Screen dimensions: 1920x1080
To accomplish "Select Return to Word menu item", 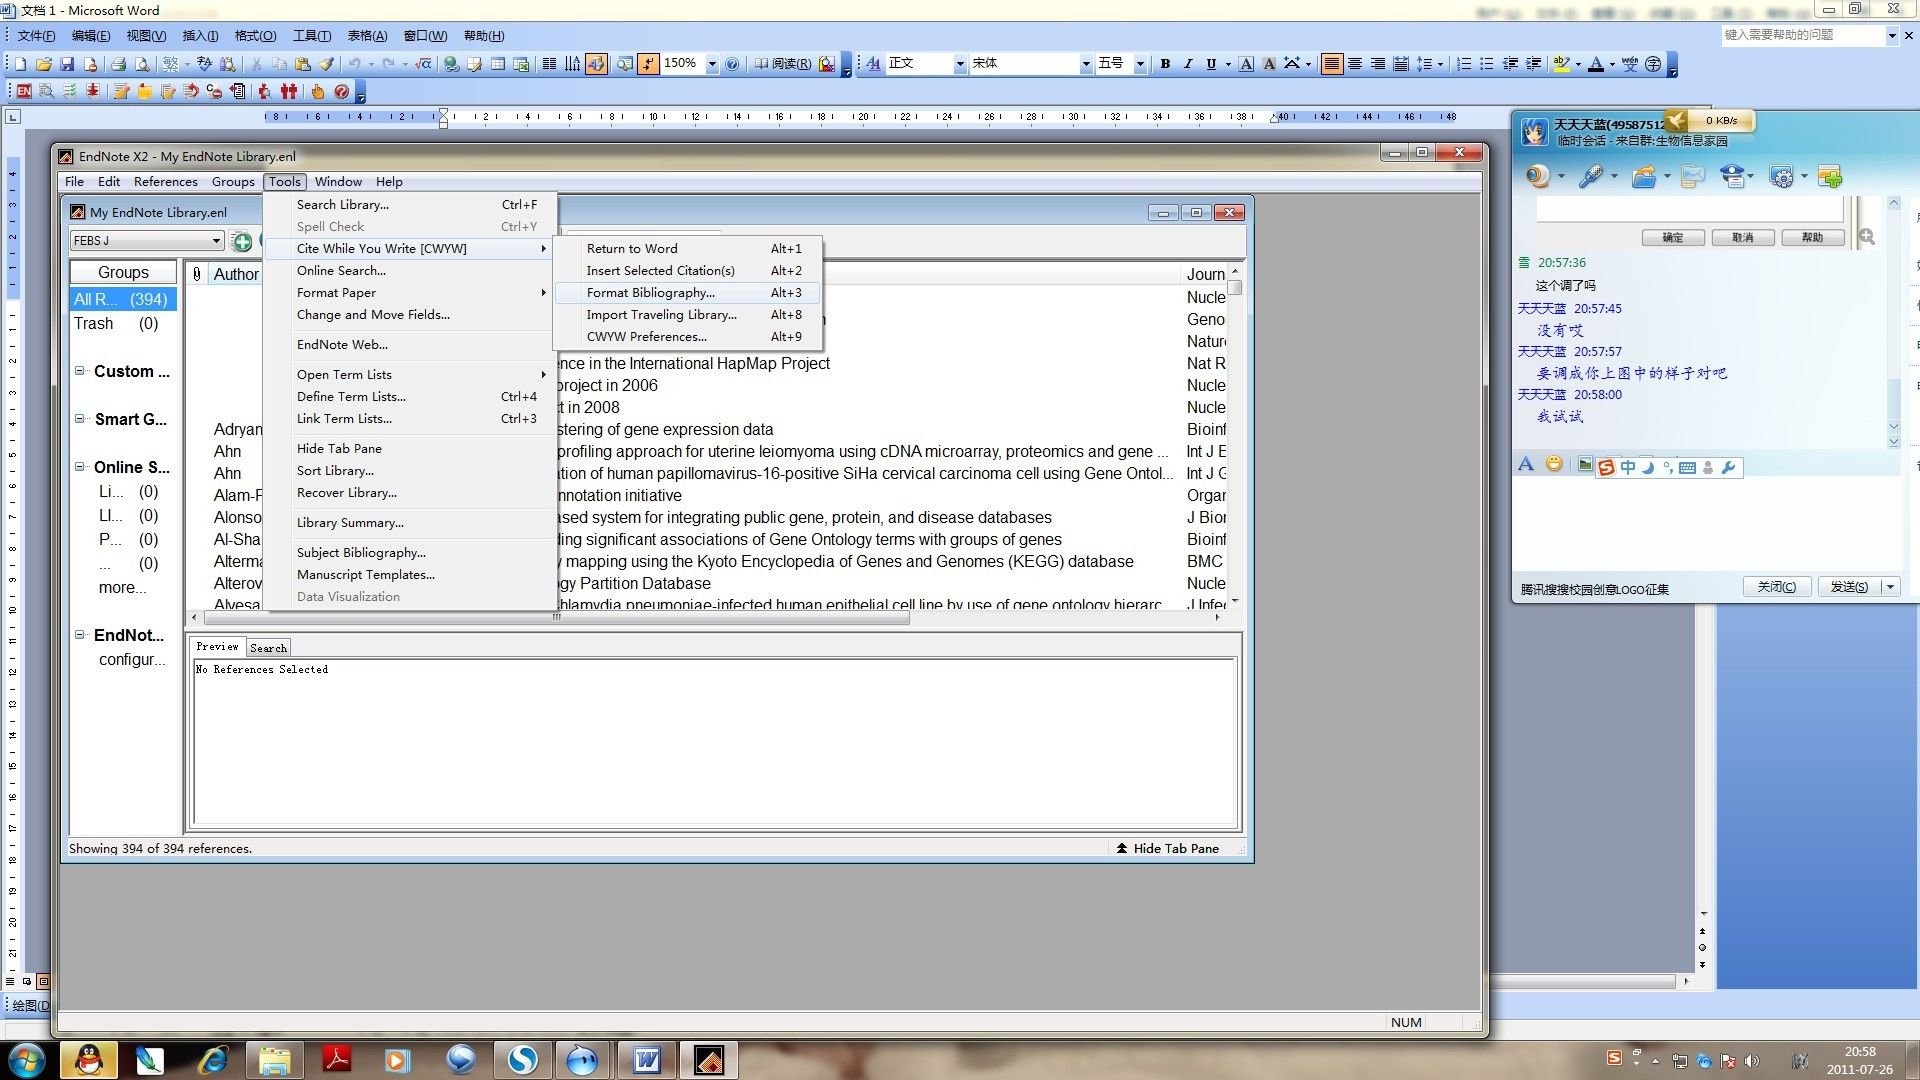I will (687, 249).
